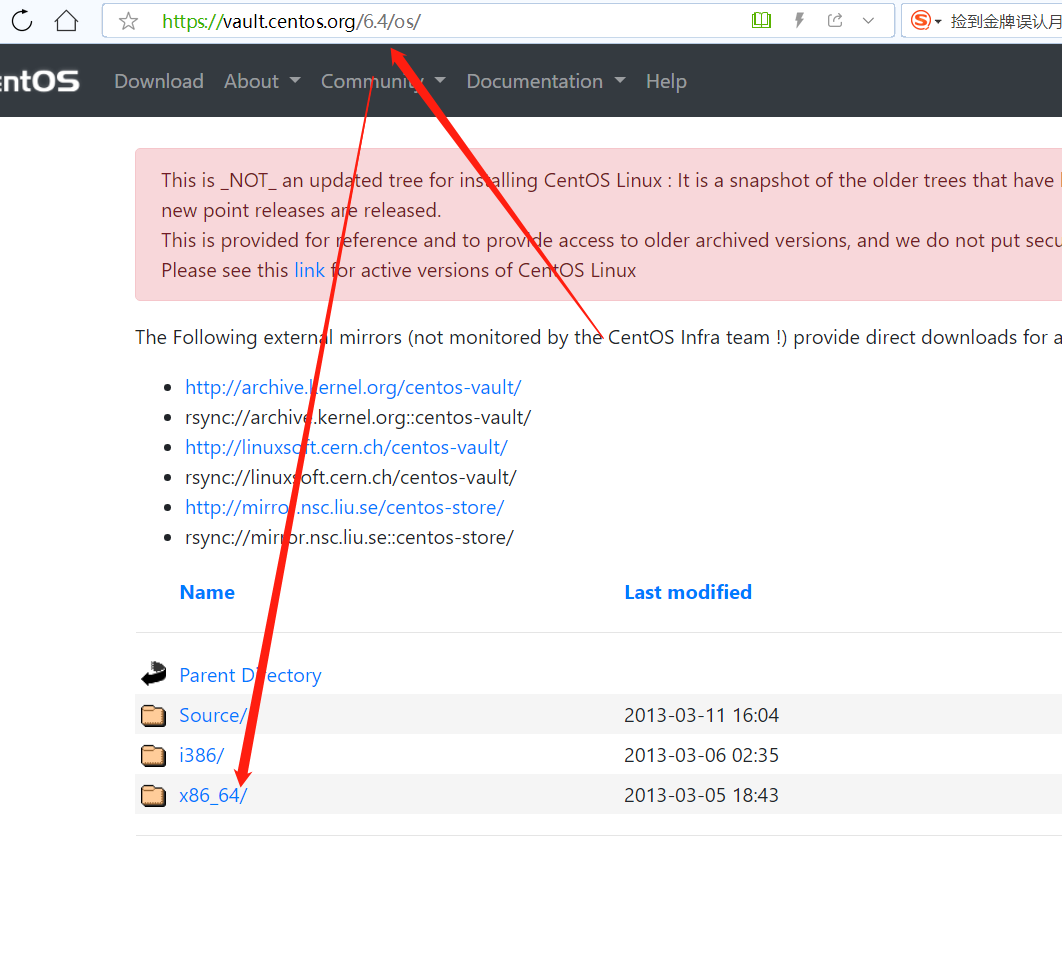1062x953 pixels.
Task: Click the Parent Directory back arrow icon
Action: (154, 674)
